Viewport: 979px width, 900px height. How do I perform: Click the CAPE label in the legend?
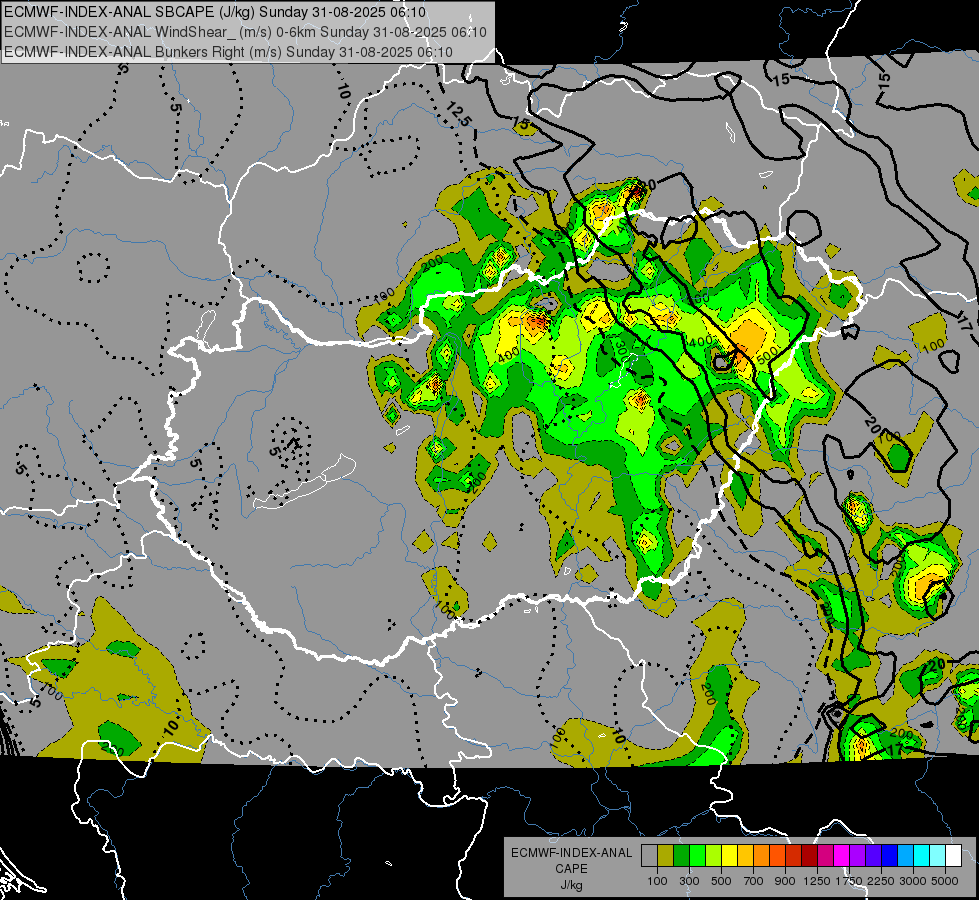click(571, 869)
